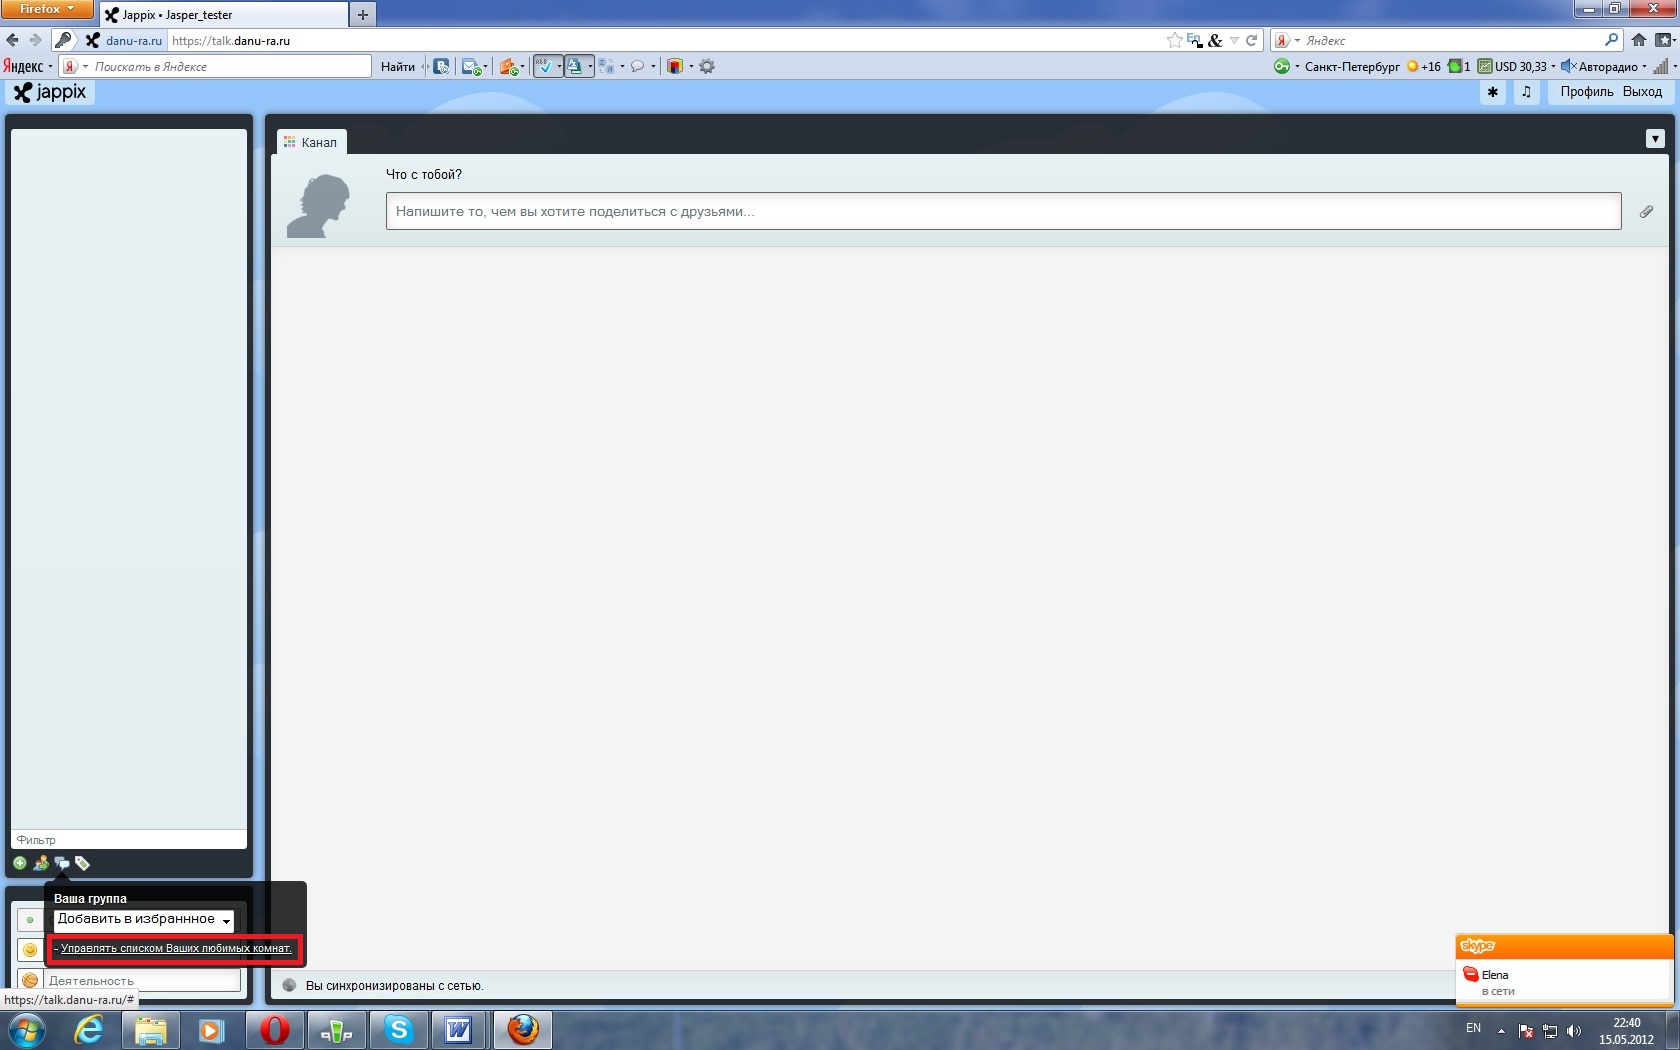This screenshot has height=1050, width=1680.
Task: Click the Санкт-Петербург weather button
Action: click(1352, 67)
